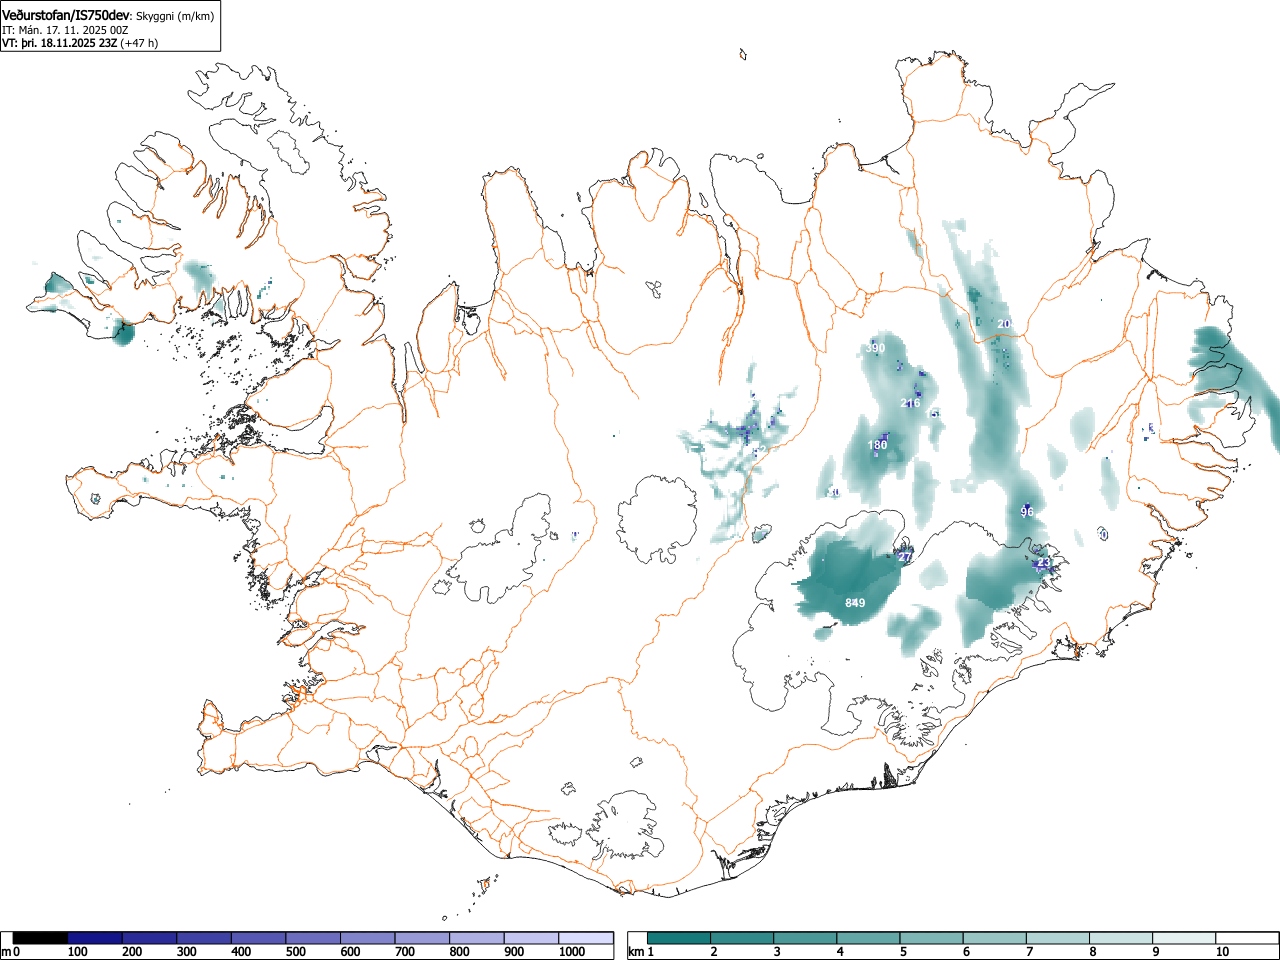1280x960 pixels.
Task: Click the white swatch right of 10 km
Action: point(1246,938)
